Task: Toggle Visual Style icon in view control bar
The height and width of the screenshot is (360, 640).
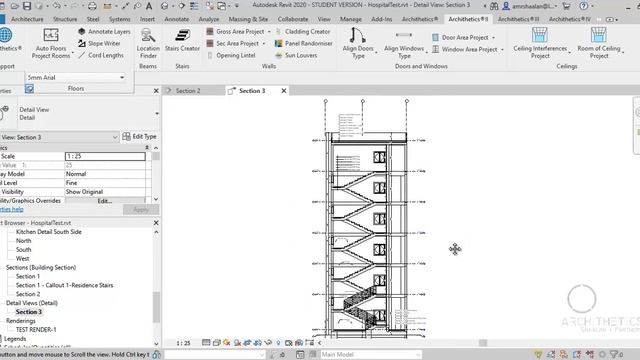Action: pyautogui.click(x=217, y=343)
